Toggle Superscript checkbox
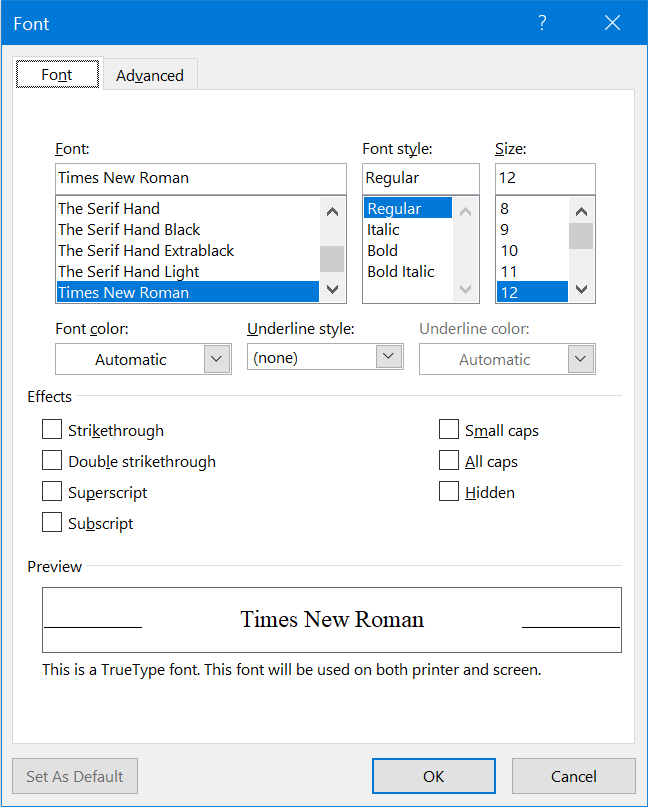648x807 pixels. (52, 491)
